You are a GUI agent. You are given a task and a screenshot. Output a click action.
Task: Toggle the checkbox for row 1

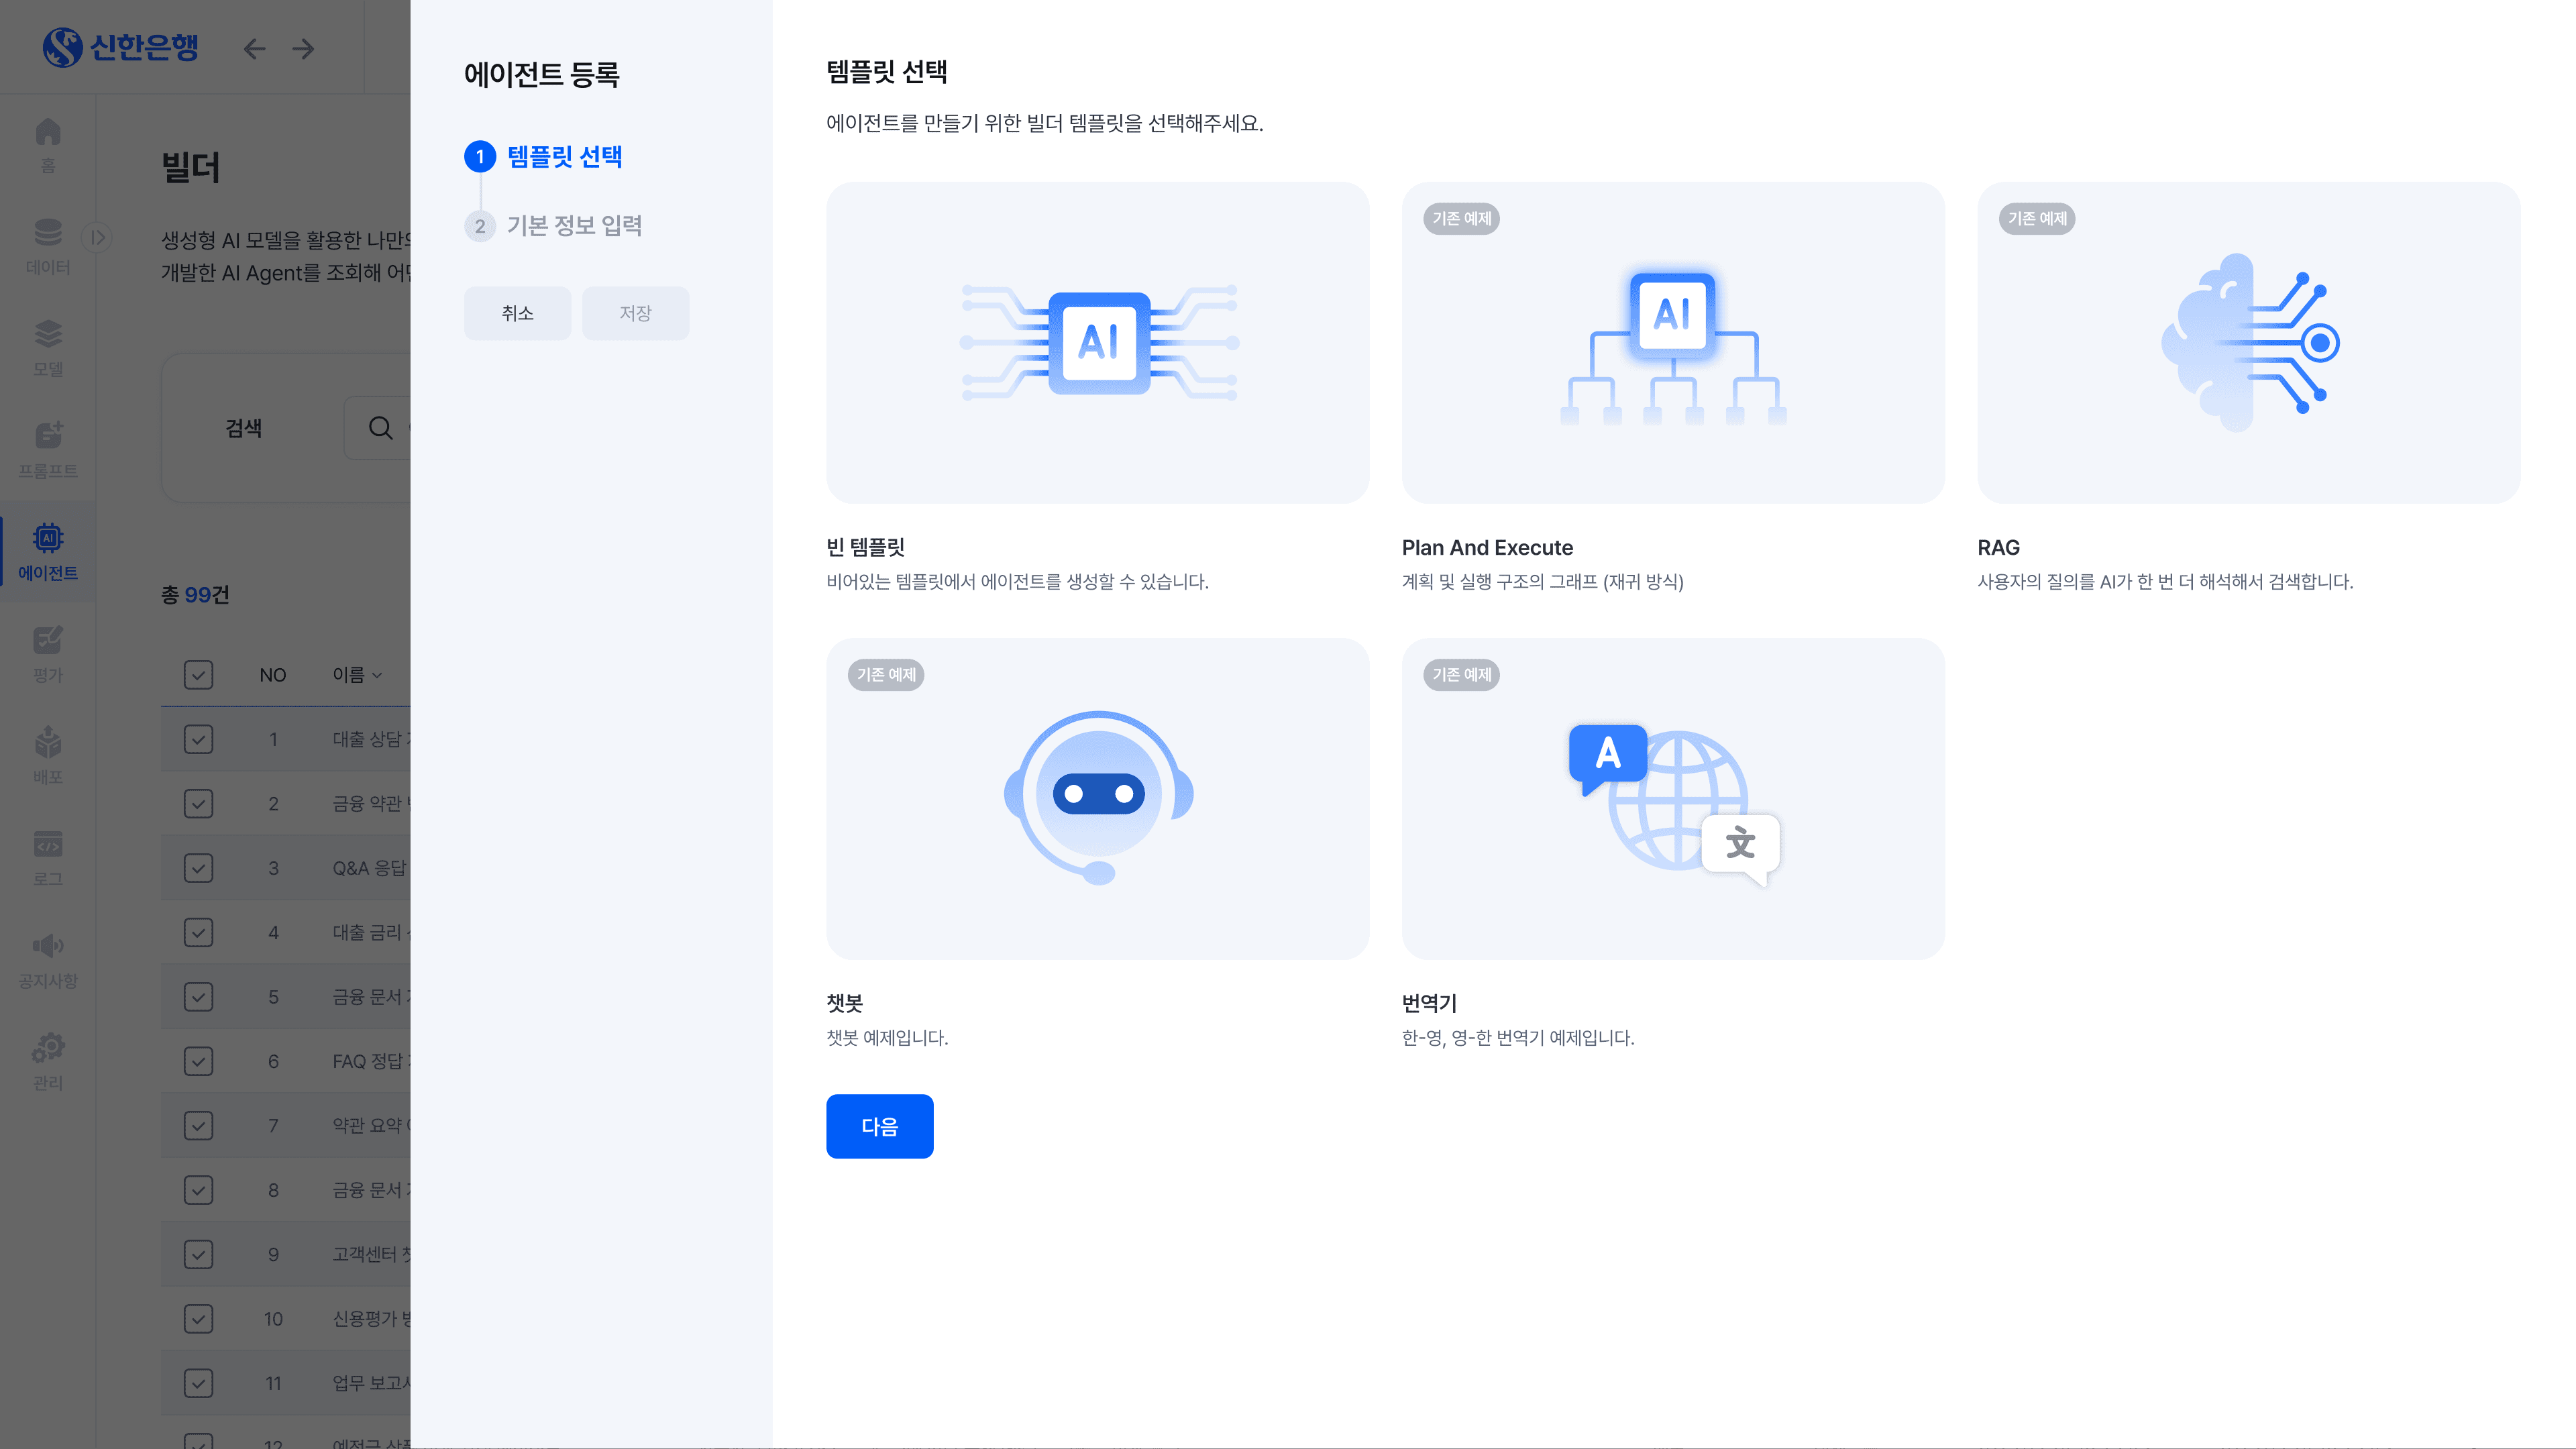coord(198,739)
